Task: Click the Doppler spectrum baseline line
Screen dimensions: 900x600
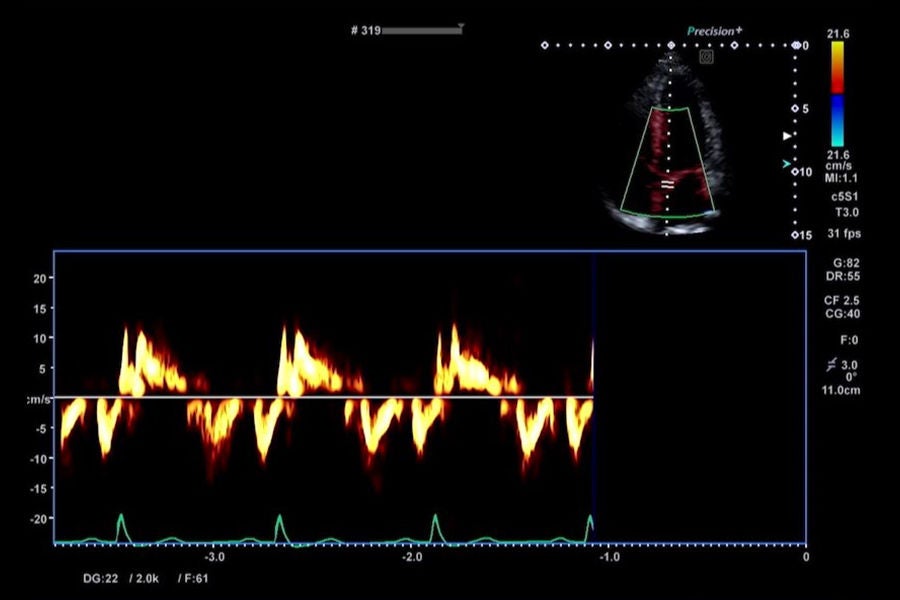Action: [323, 397]
